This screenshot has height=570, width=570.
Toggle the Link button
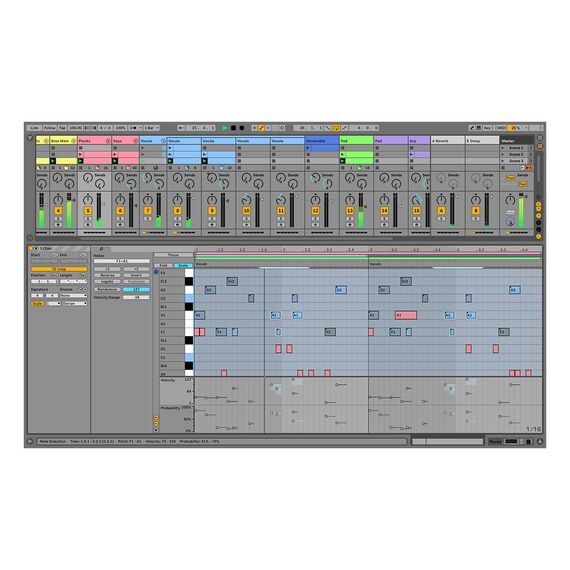(x=34, y=128)
